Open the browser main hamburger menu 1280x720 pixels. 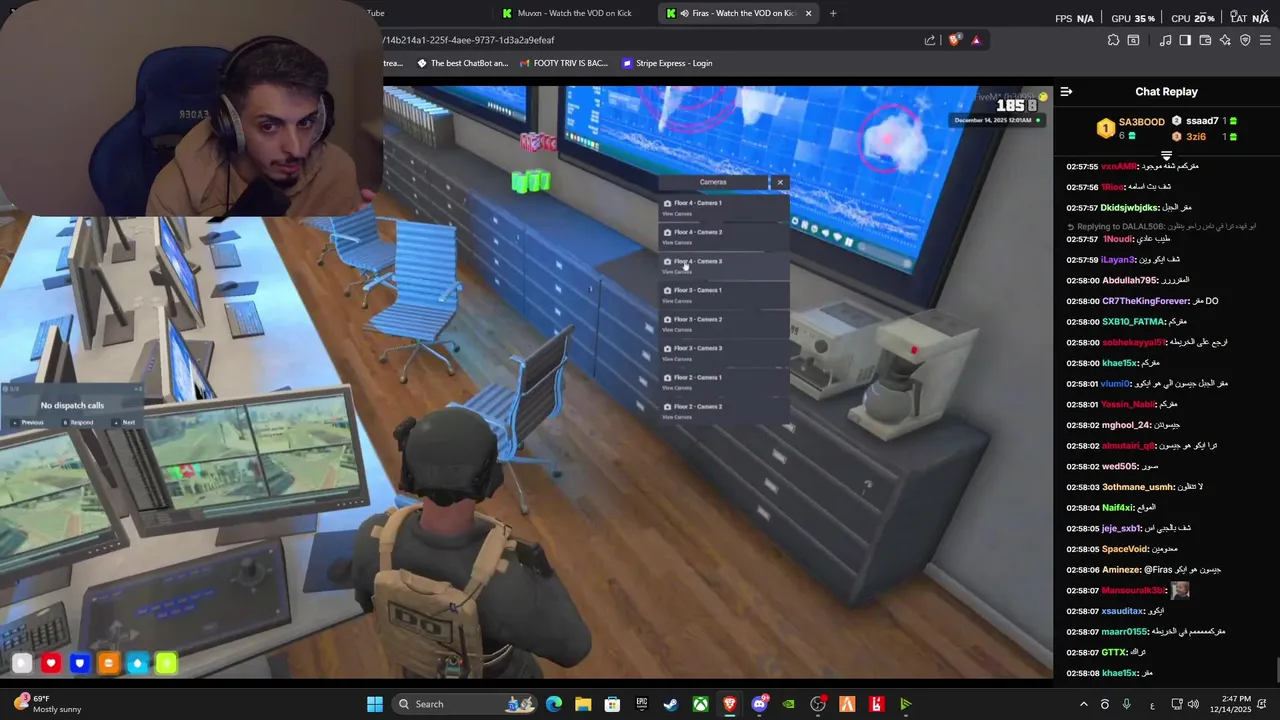click(1266, 40)
